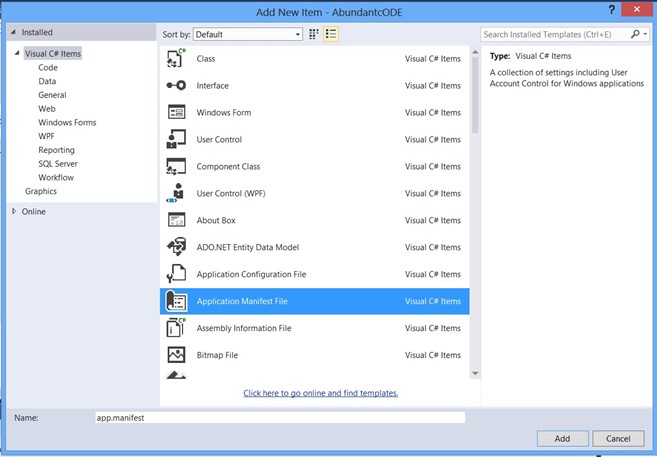Select the Windows Form item label
This screenshot has width=657, height=457.
pos(224,112)
